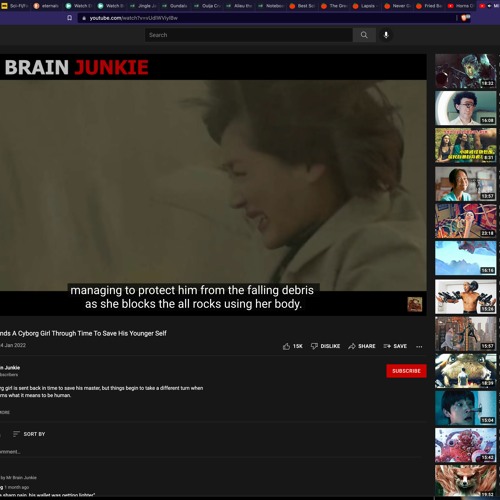Activate voice search microphone icon
Screen dimensions: 500x500
[x=386, y=35]
